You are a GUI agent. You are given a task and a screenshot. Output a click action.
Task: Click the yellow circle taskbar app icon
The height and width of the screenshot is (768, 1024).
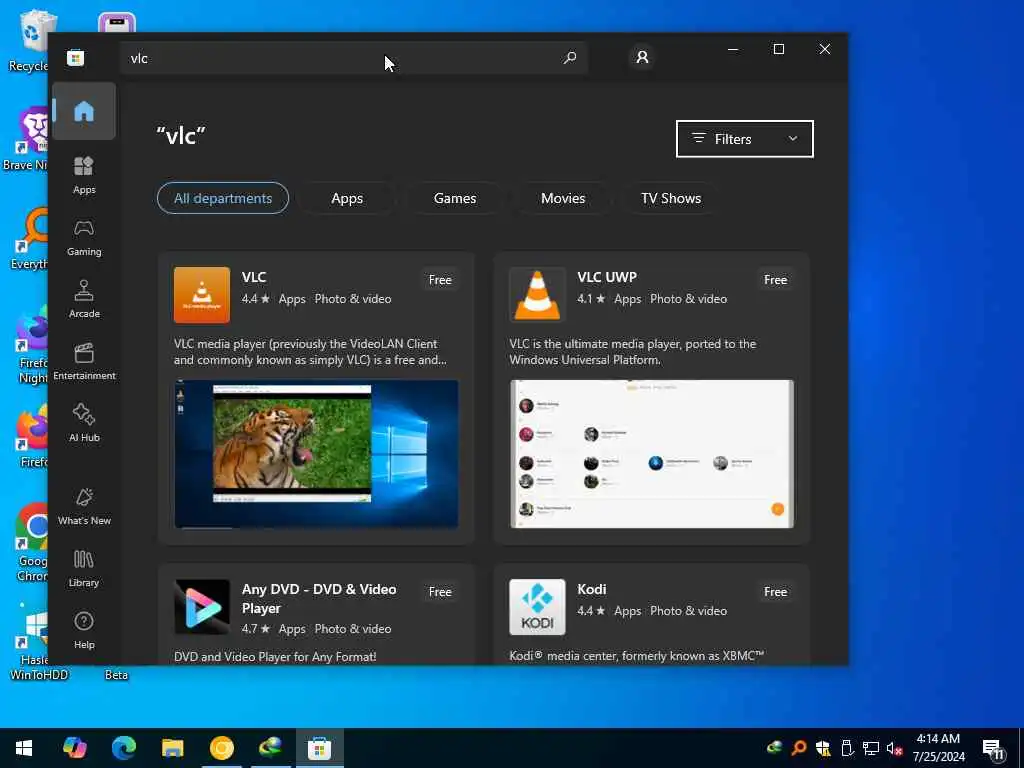tap(221, 748)
